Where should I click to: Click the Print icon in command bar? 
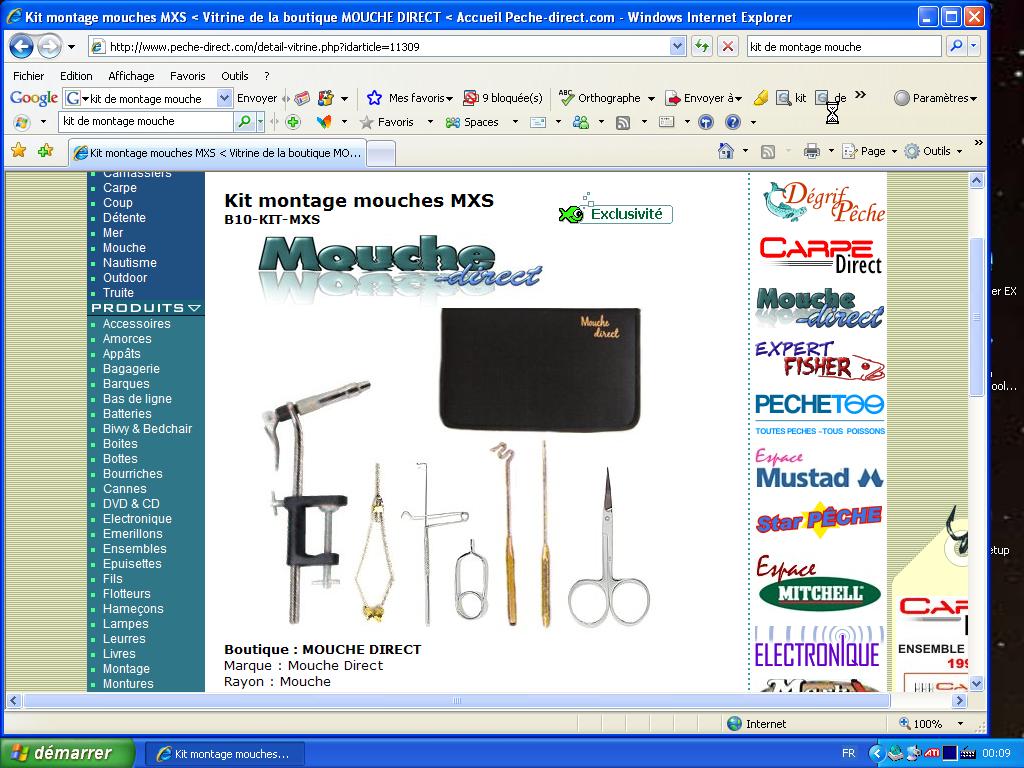click(812, 152)
